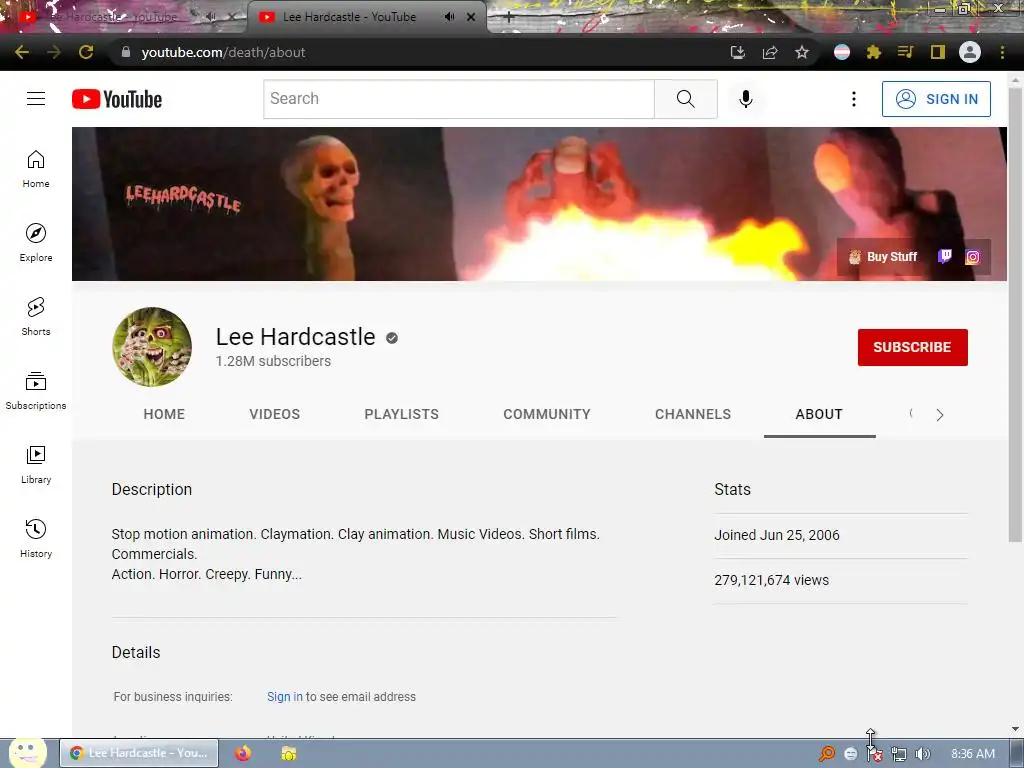The width and height of the screenshot is (1024, 768).
Task: Open Library in sidebar
Action: [x=36, y=464]
